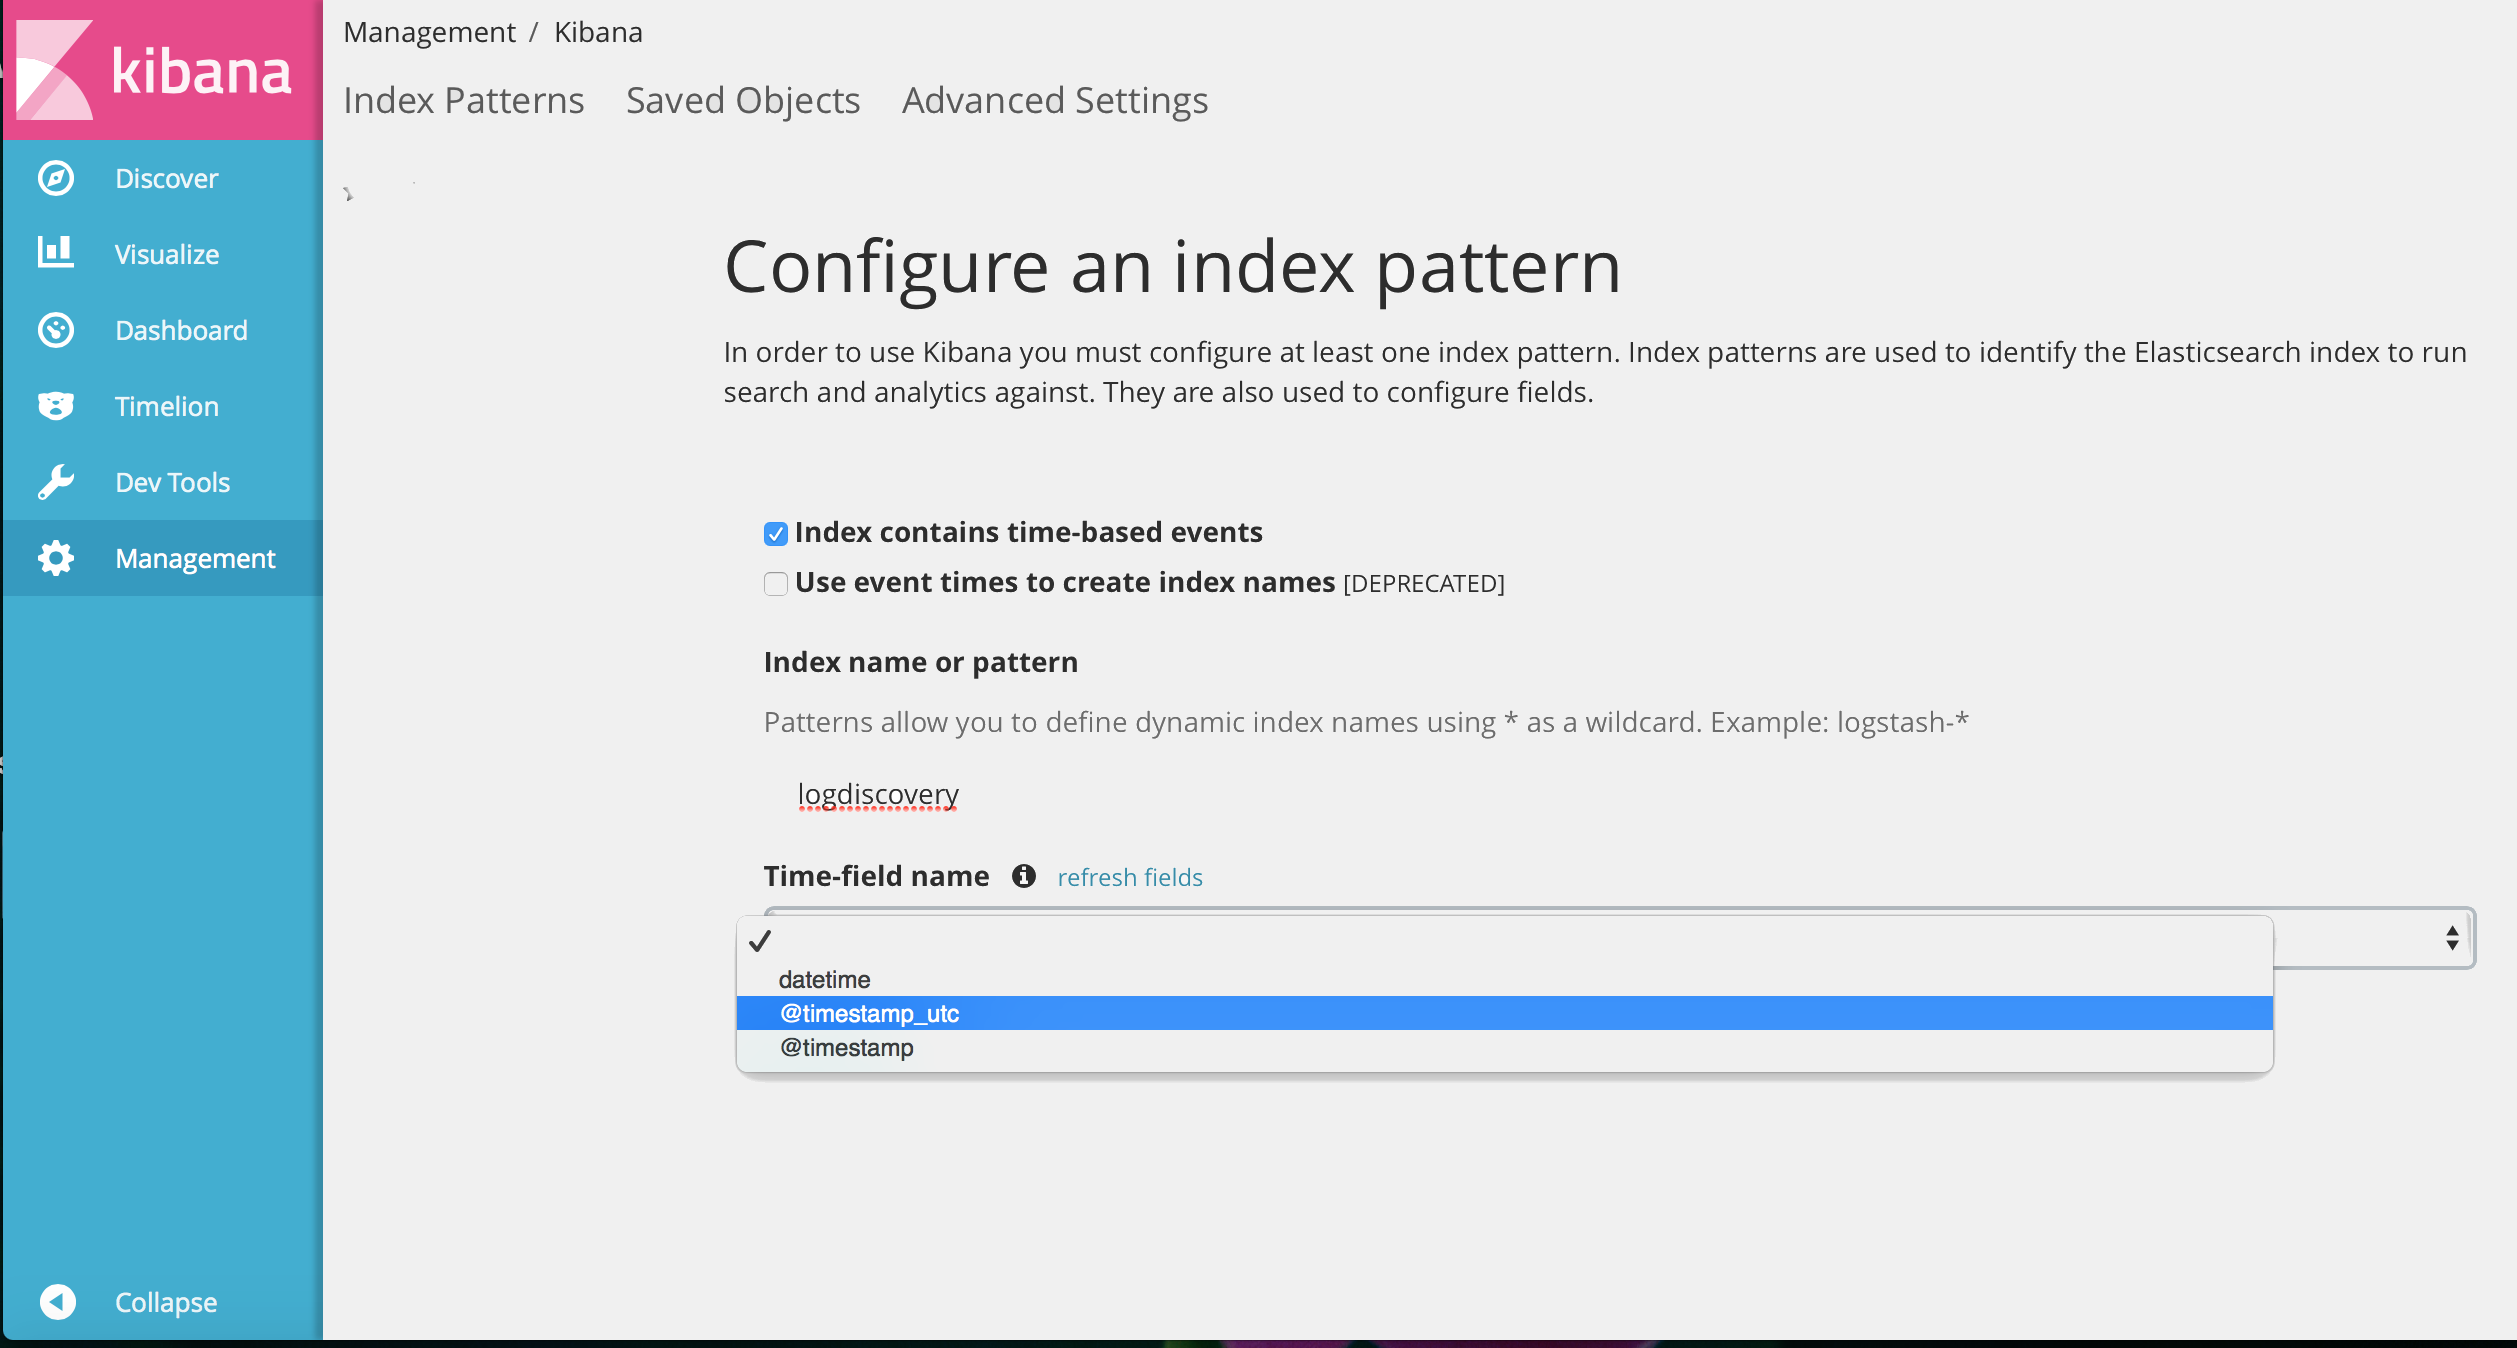The height and width of the screenshot is (1348, 2517).
Task: Switch to Saved Objects tab
Action: point(742,100)
